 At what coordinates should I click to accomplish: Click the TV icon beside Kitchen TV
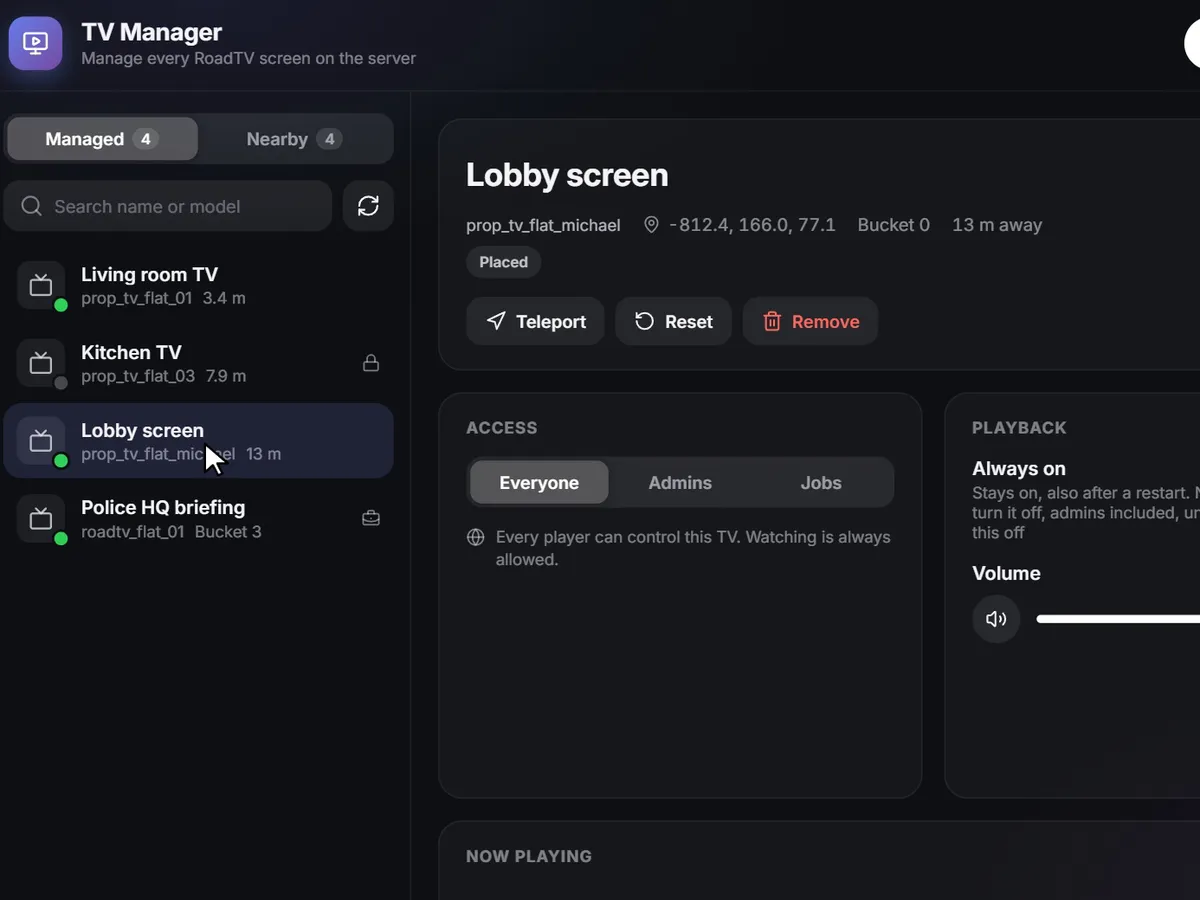click(41, 363)
